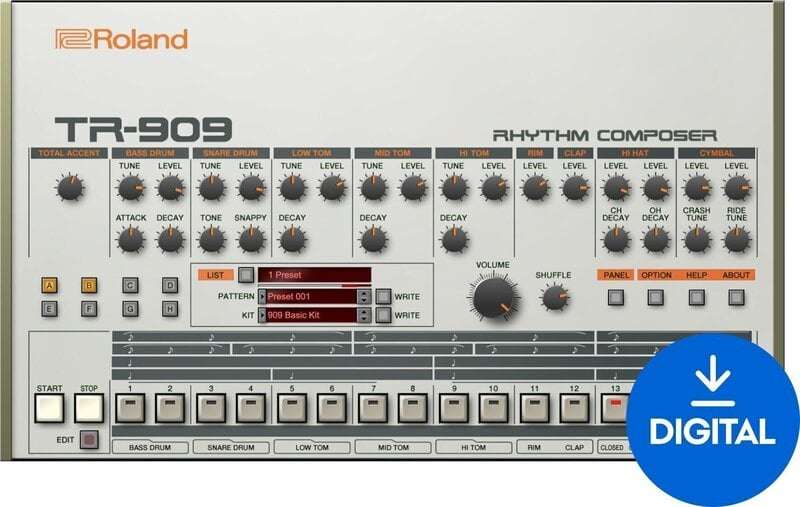Click the pattern stepper arrows beside Preset 001
Screen dimensions: 800x507
(364, 296)
